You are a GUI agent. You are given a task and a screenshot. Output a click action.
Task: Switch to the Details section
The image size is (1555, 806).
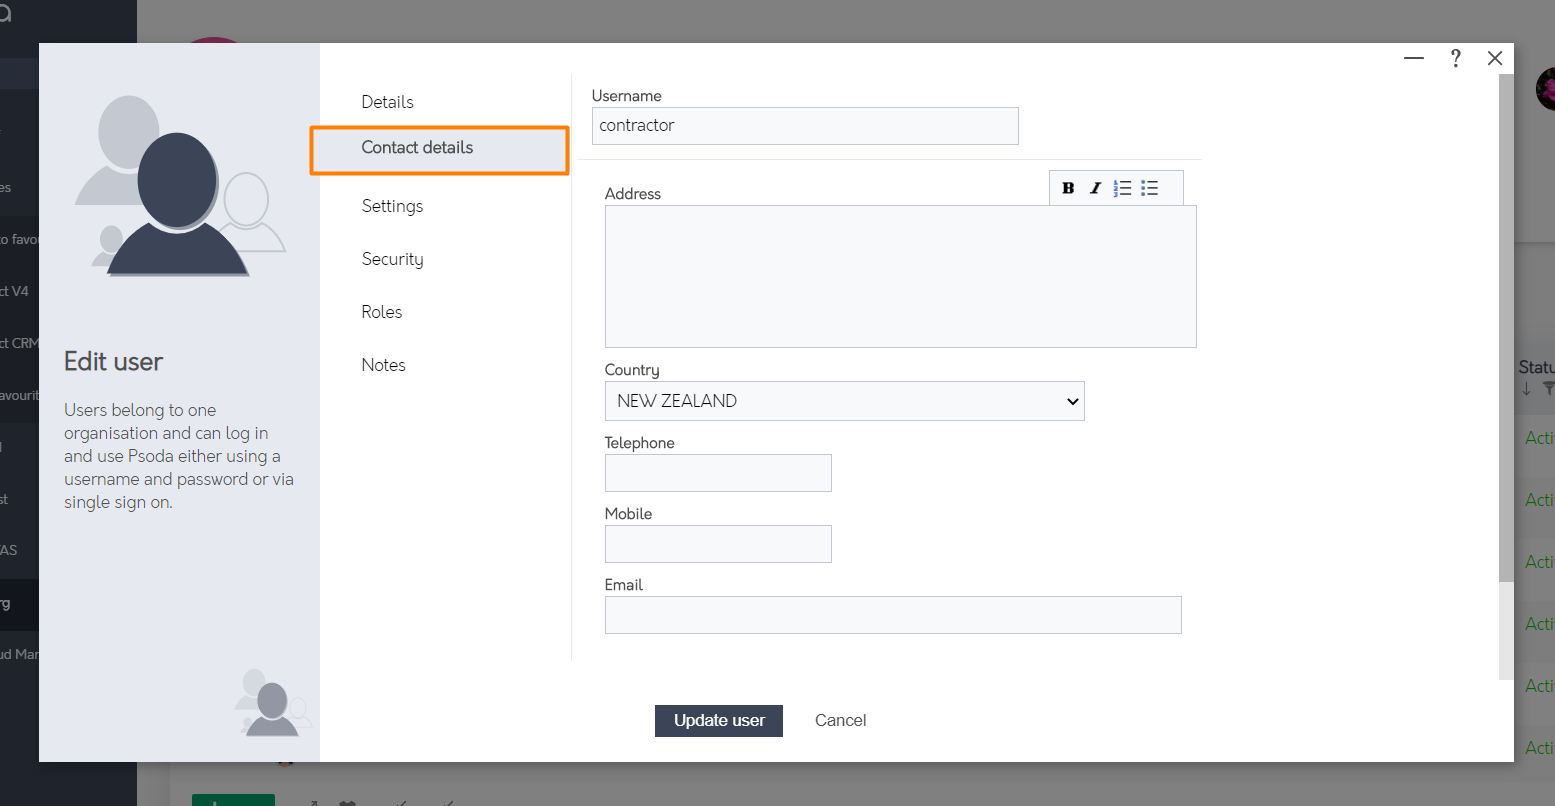click(387, 101)
